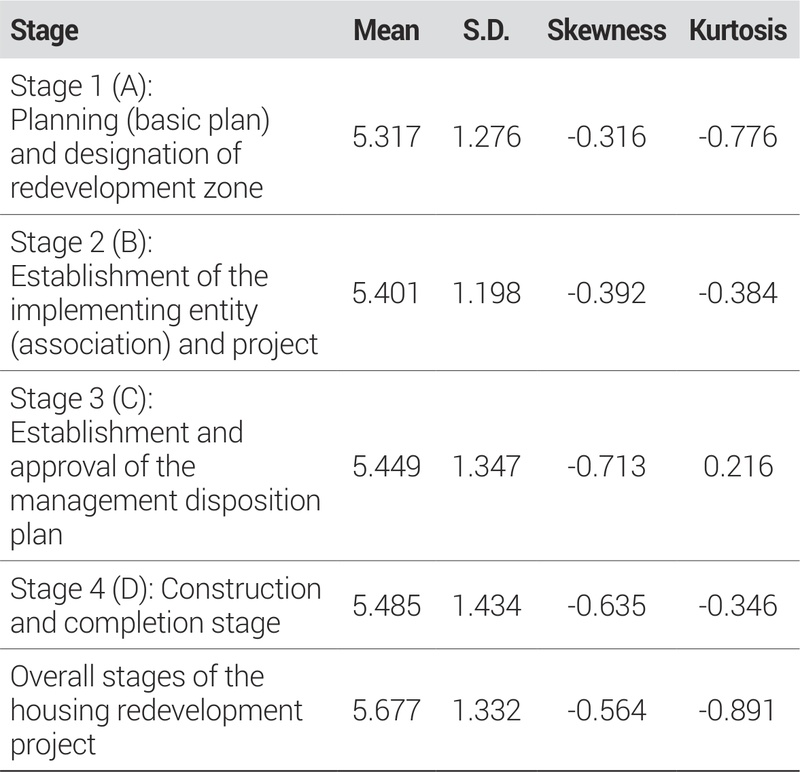This screenshot has height=772, width=800.
Task: Click the mean value 5.485
Action: click(x=386, y=605)
